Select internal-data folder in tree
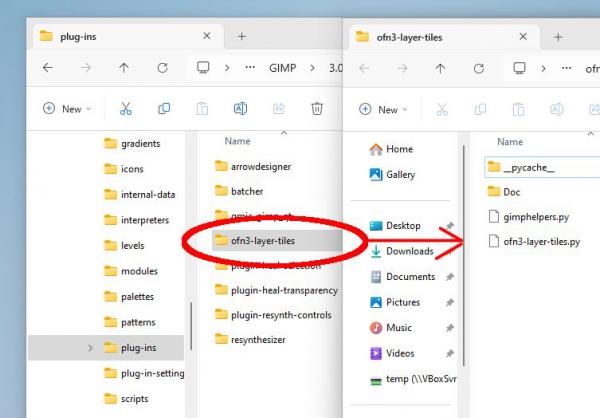 click(140, 194)
